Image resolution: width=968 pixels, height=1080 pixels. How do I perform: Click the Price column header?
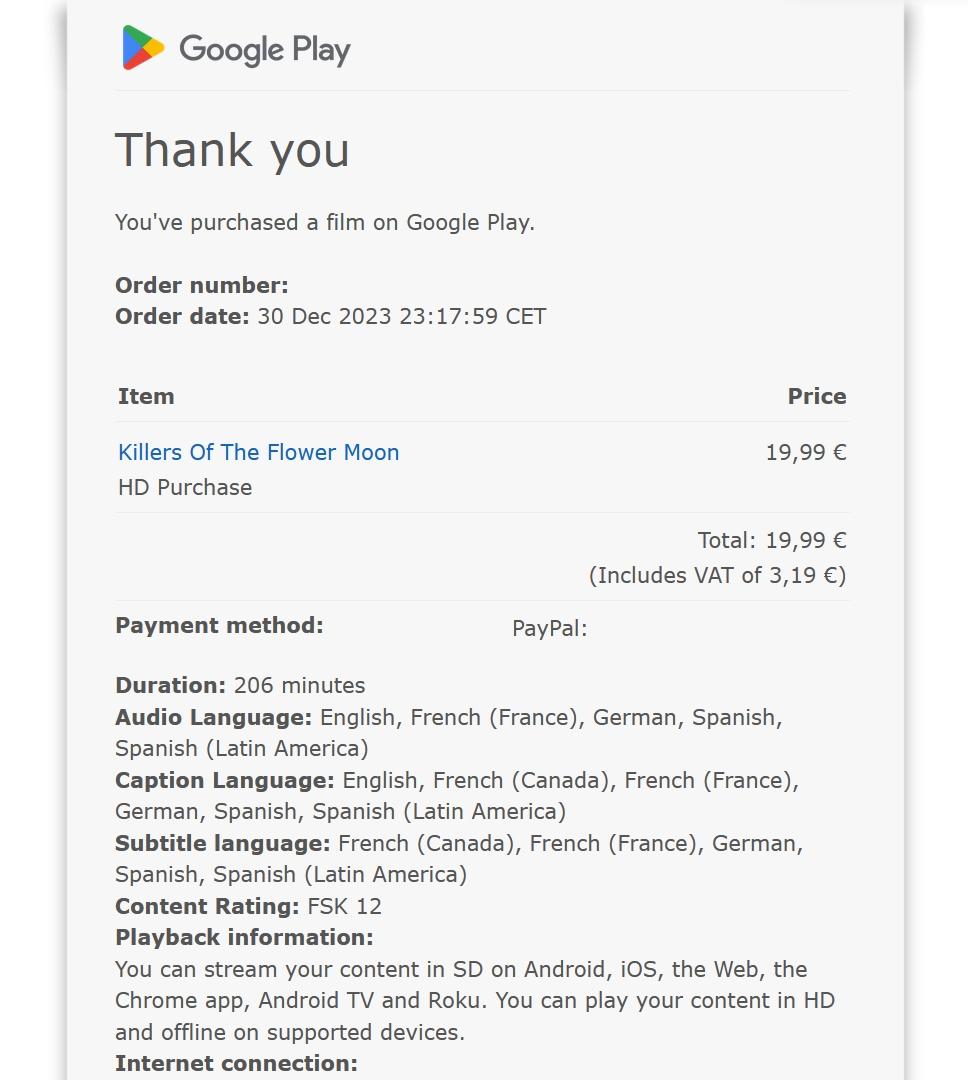pyautogui.click(x=816, y=396)
